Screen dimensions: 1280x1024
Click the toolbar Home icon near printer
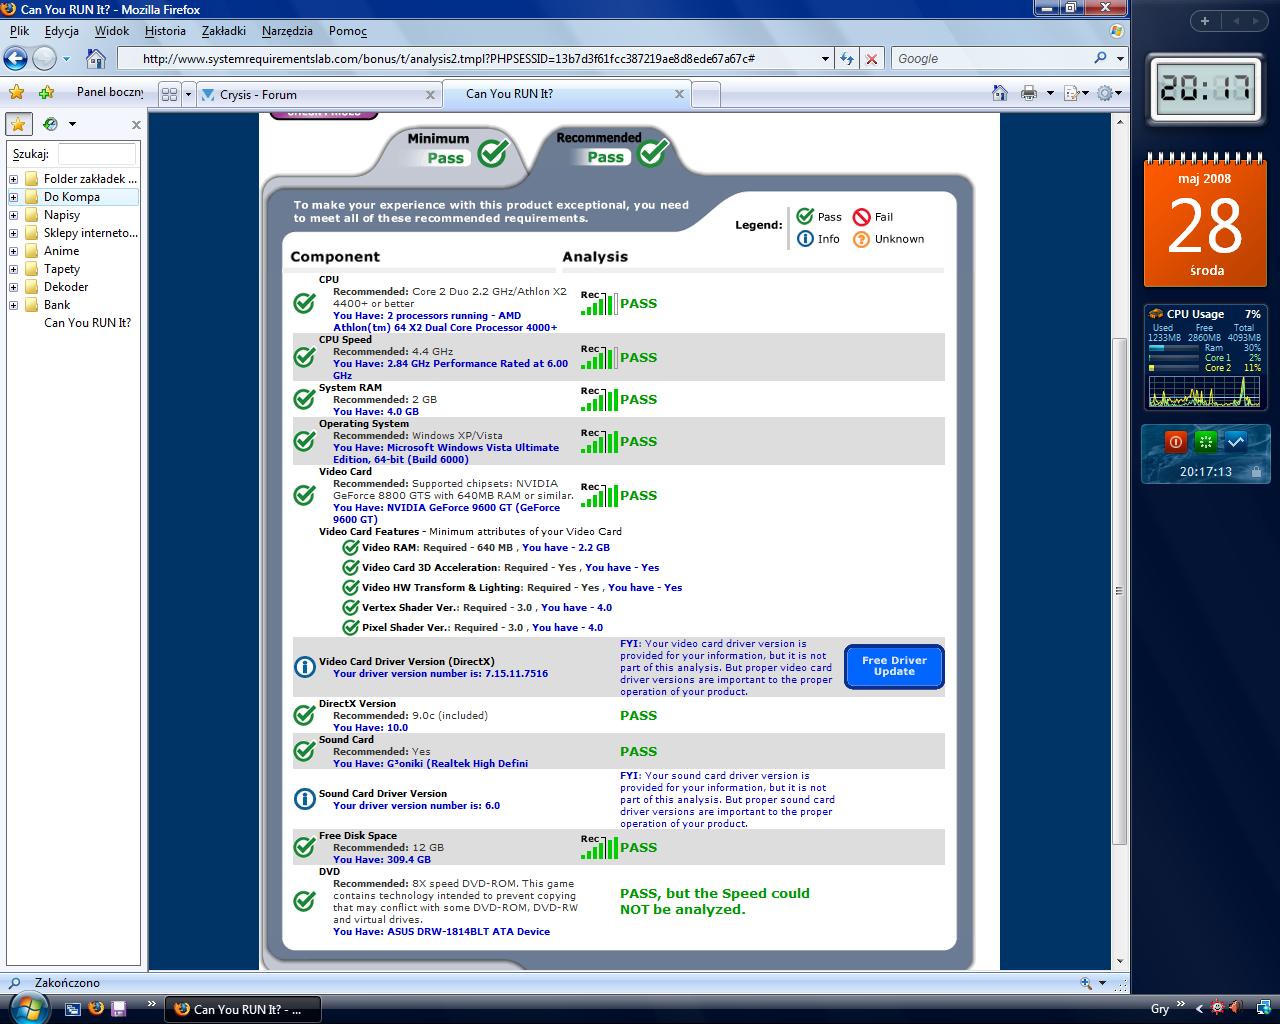coord(1000,93)
